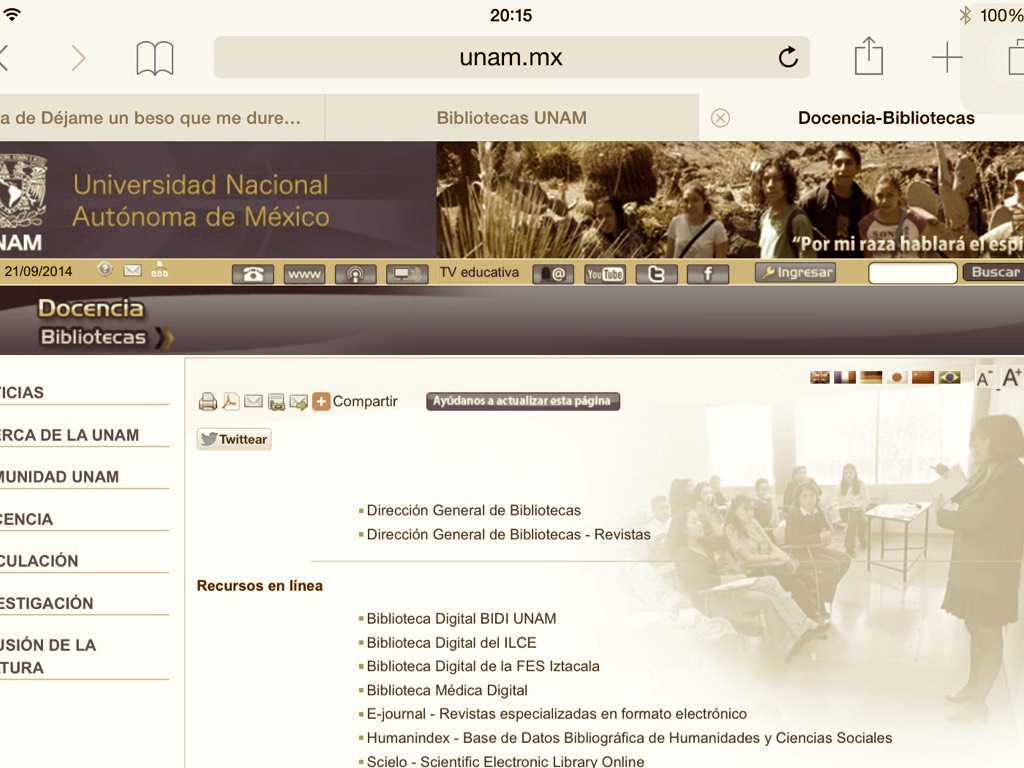This screenshot has width=1024, height=768.
Task: Click the telephone directory icon
Action: pyautogui.click(x=252, y=274)
